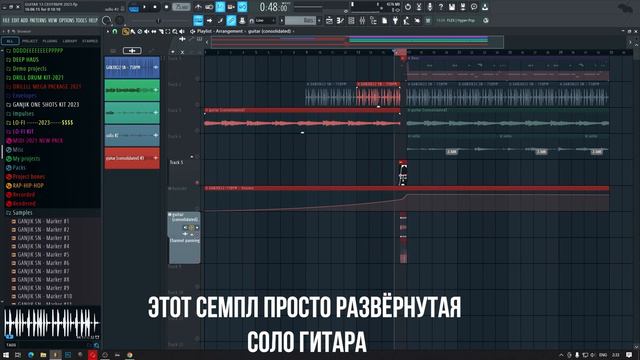Expand DRILL DRUM KIT-2021 folder
The image size is (640, 360).
(38, 78)
